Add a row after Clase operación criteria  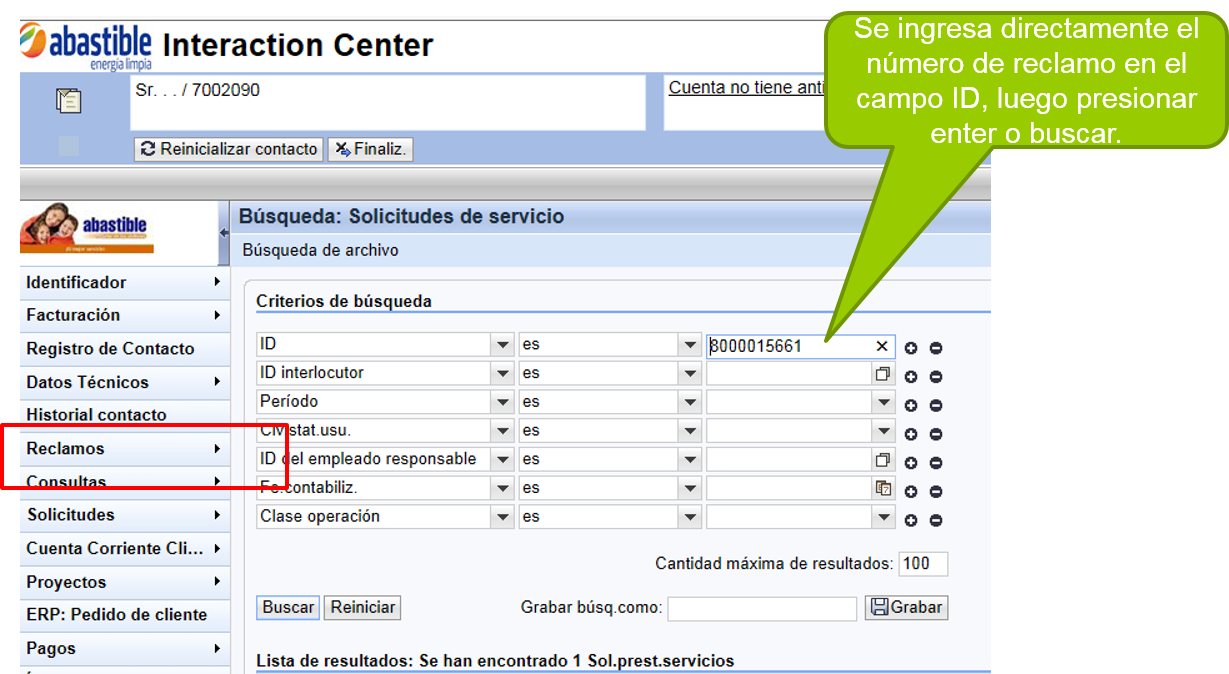tap(911, 520)
